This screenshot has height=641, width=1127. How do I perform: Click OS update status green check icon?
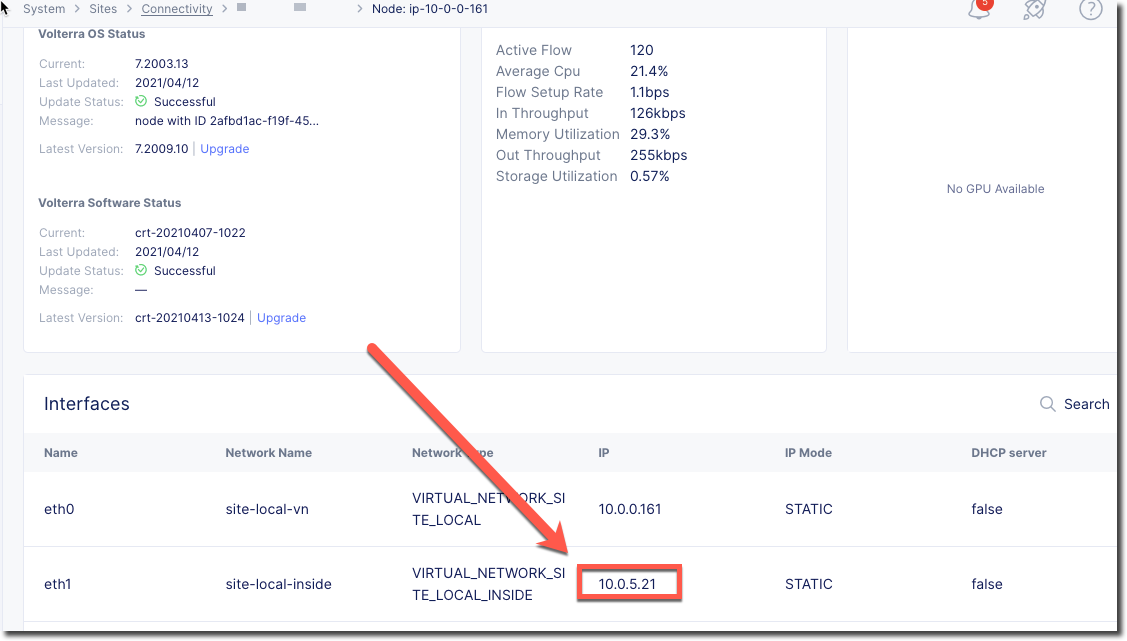tap(141, 102)
